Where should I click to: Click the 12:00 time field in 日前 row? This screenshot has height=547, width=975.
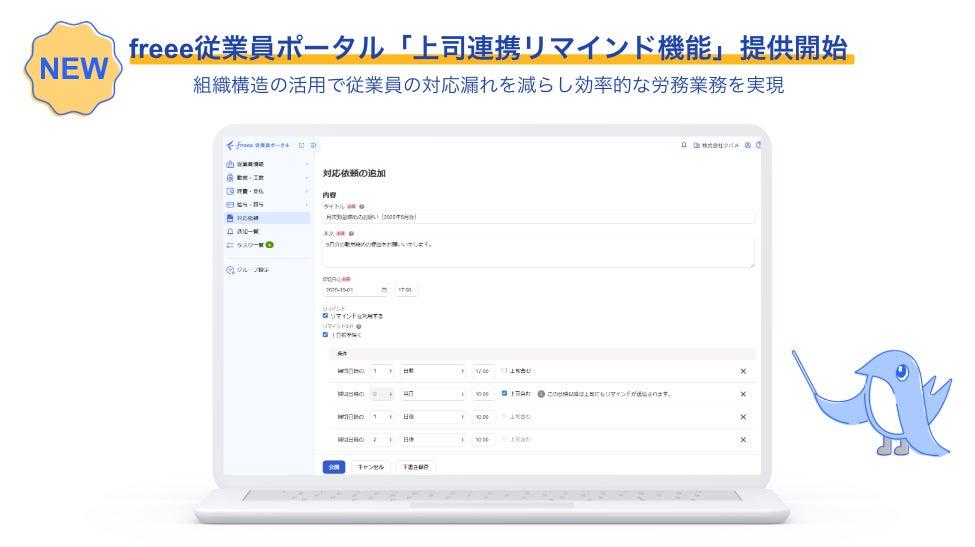484,371
